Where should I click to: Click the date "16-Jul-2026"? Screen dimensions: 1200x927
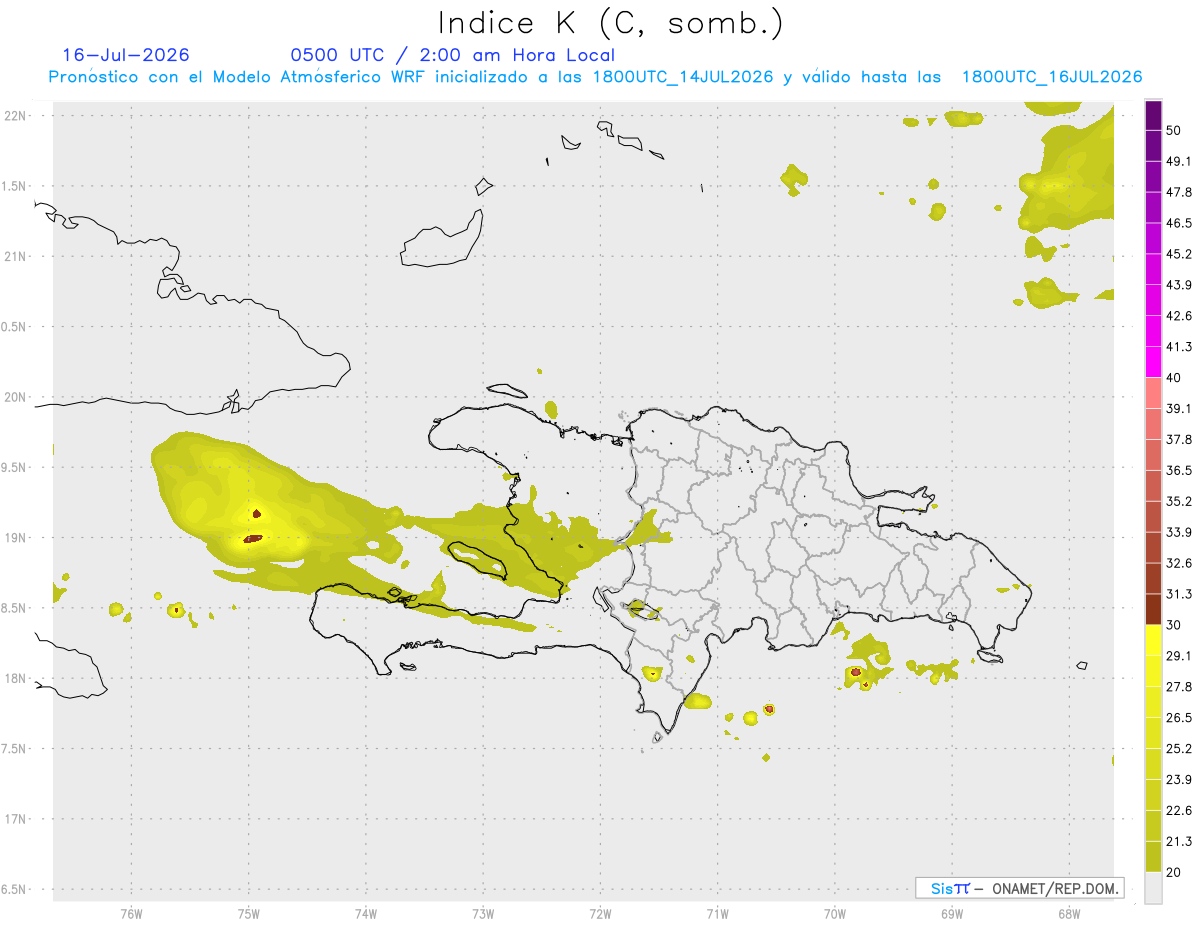(126, 55)
